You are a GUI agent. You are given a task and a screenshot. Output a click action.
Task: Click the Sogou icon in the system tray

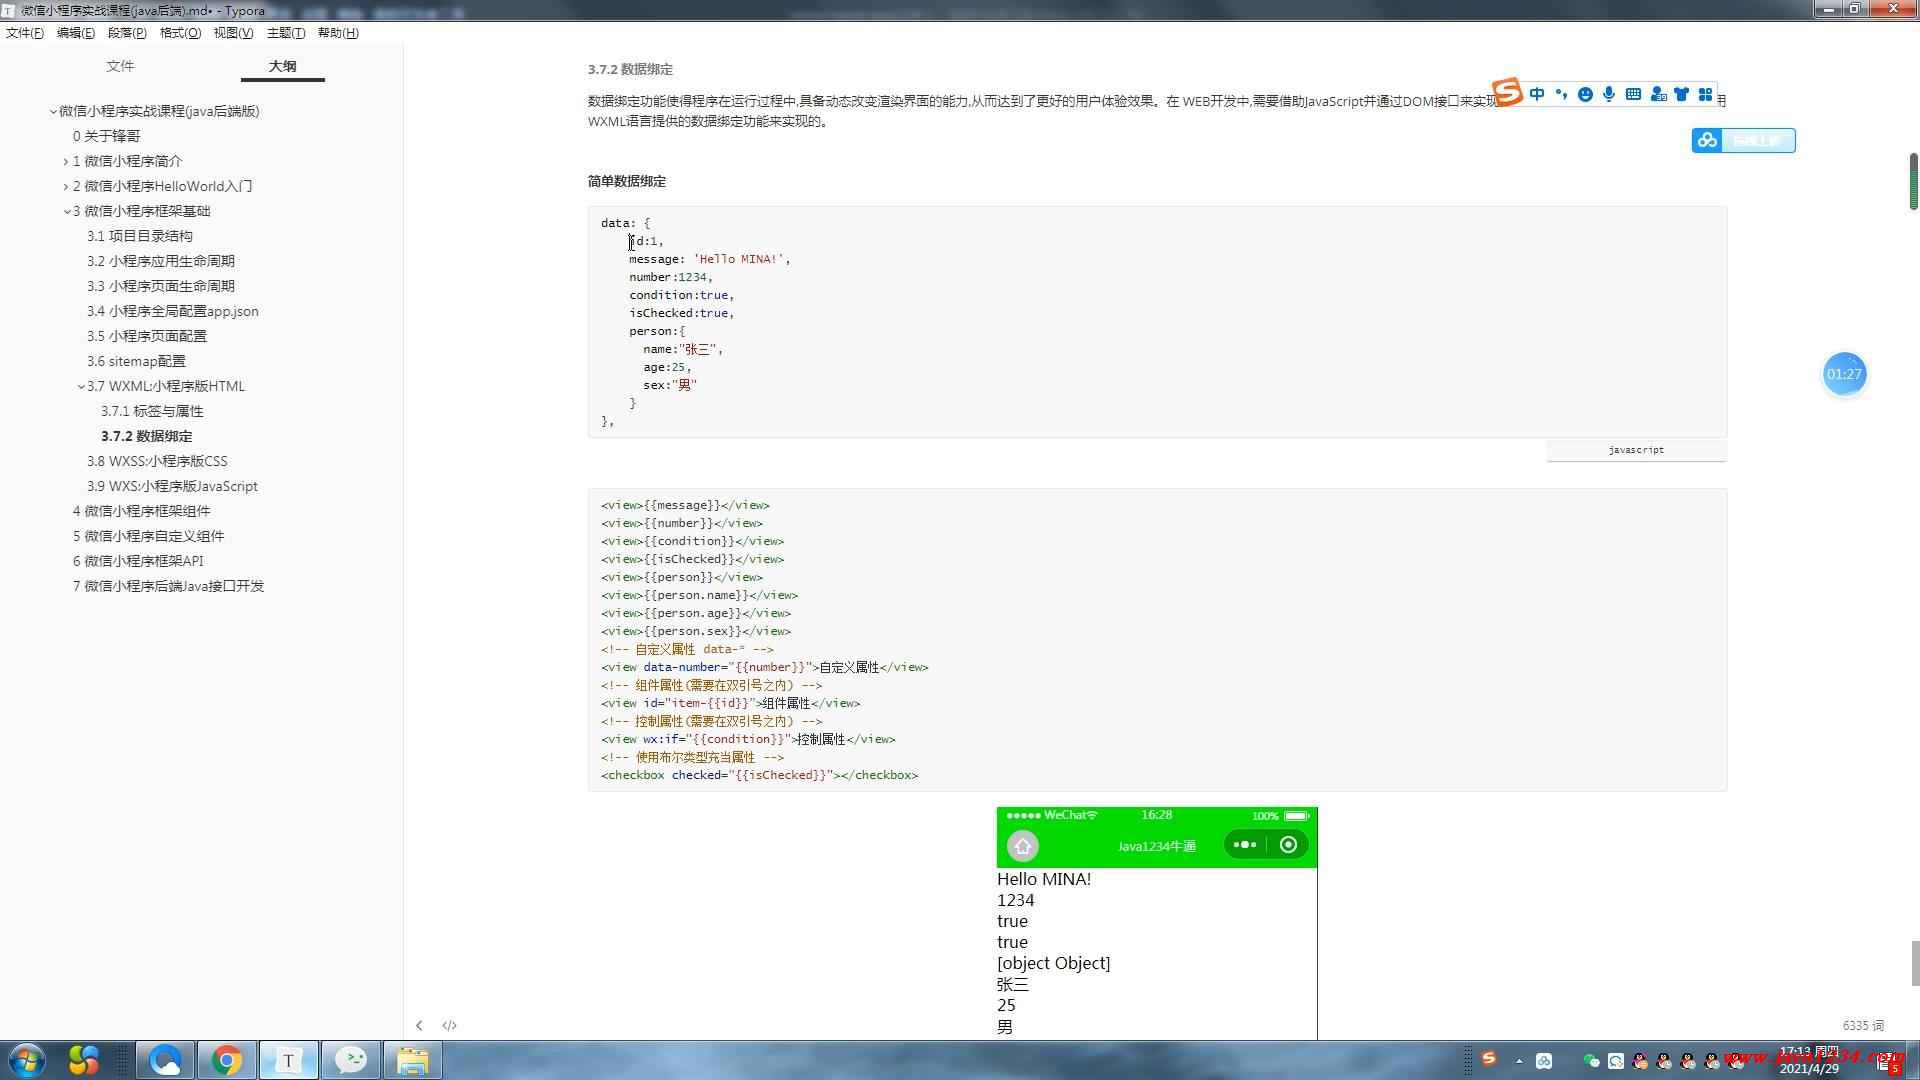click(1489, 1059)
